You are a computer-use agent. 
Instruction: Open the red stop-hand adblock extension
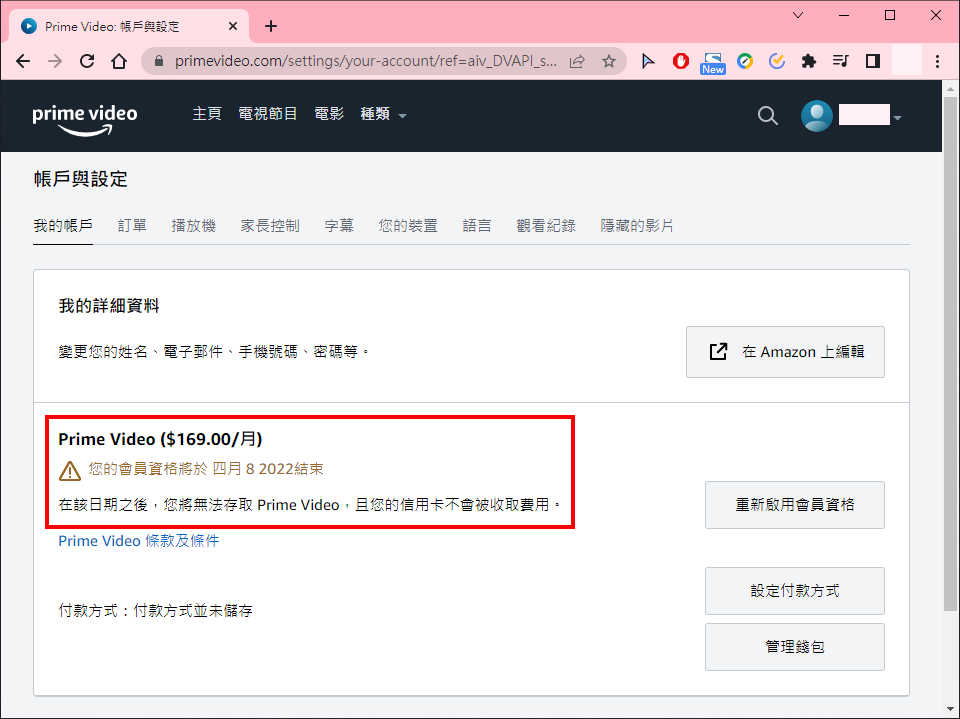click(x=680, y=61)
